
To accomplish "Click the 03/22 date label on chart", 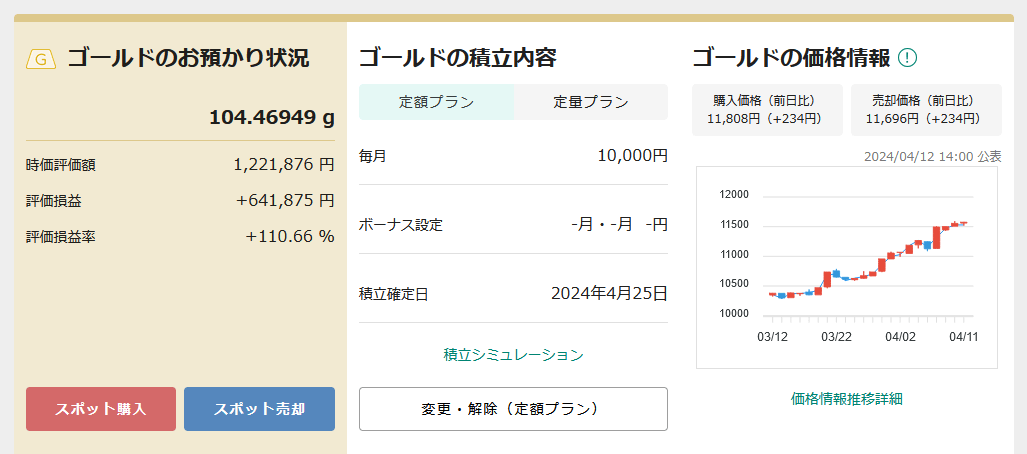I will (x=836, y=337).
